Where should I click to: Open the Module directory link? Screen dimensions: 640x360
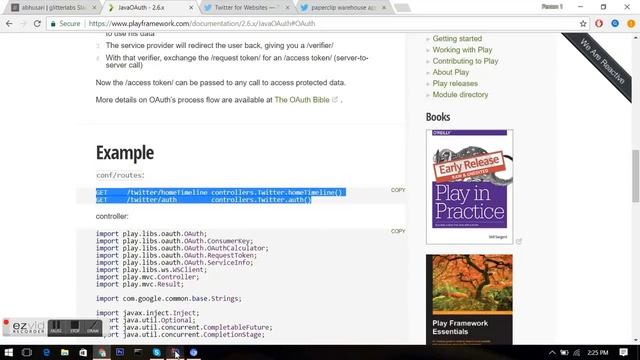tap(460, 94)
